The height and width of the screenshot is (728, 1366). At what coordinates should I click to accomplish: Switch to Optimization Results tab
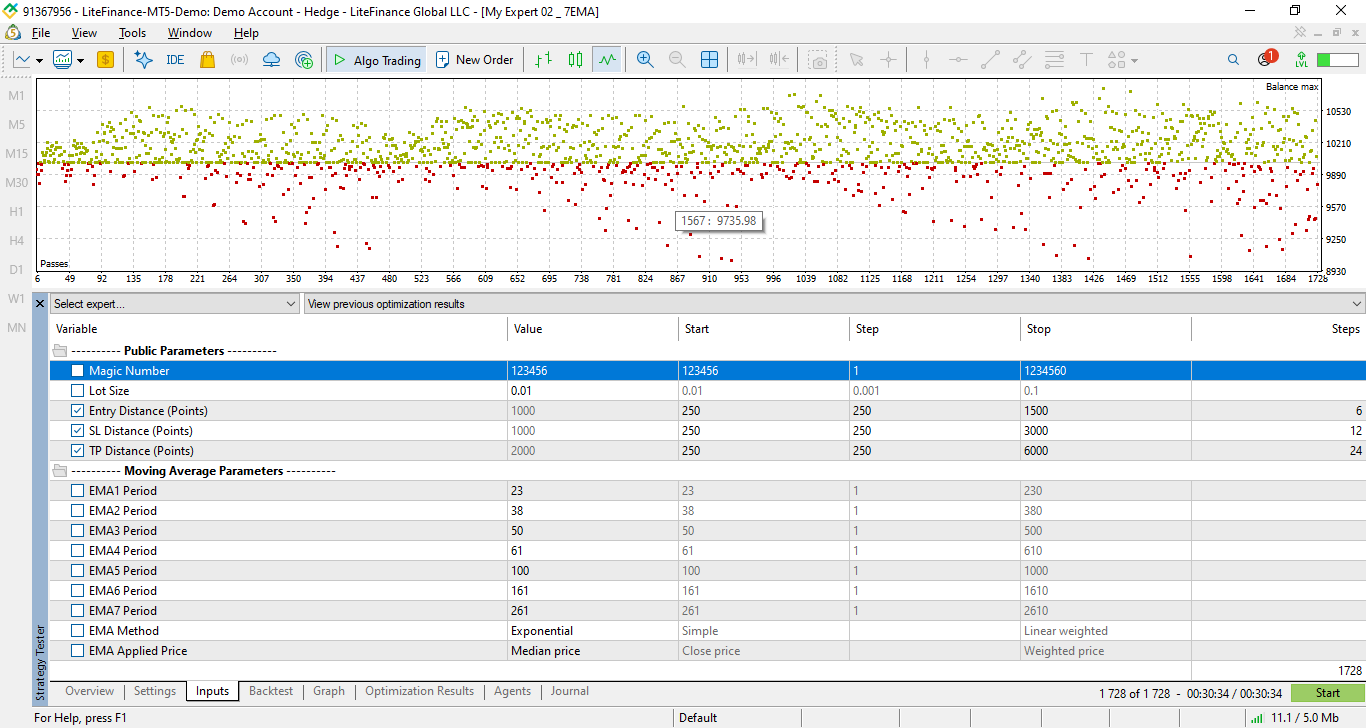point(419,691)
